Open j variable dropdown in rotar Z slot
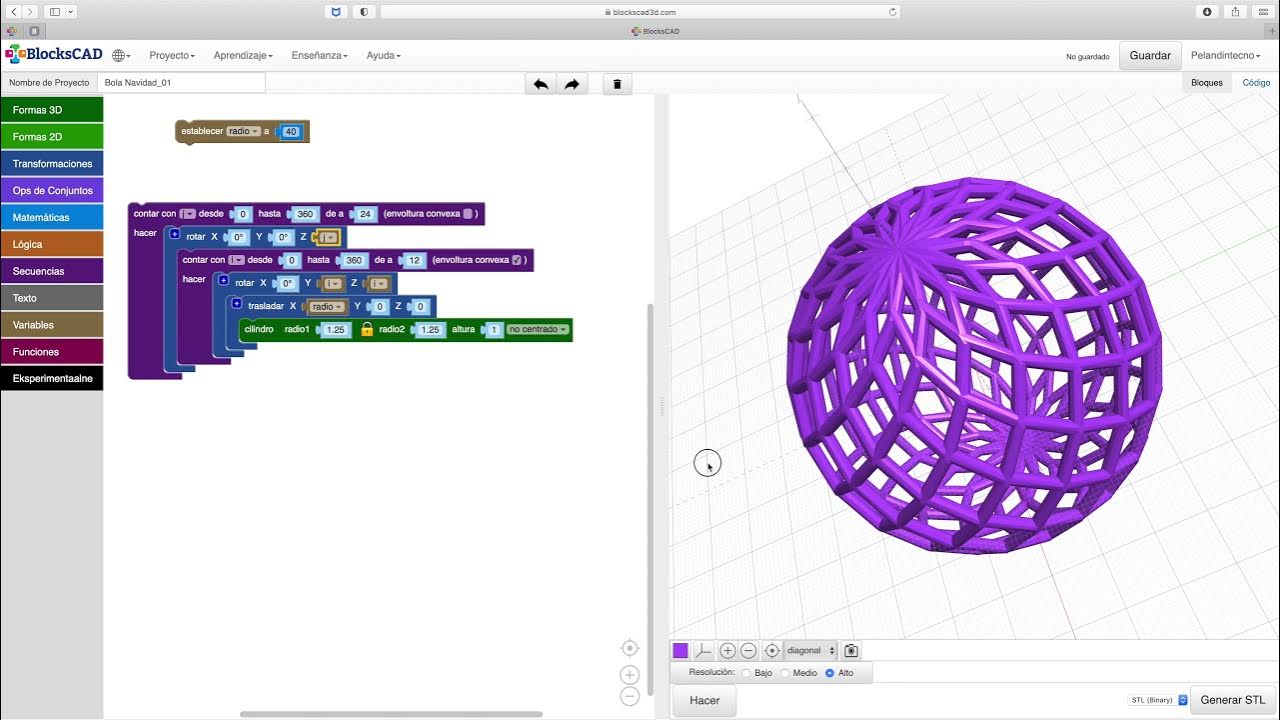 pyautogui.click(x=327, y=237)
